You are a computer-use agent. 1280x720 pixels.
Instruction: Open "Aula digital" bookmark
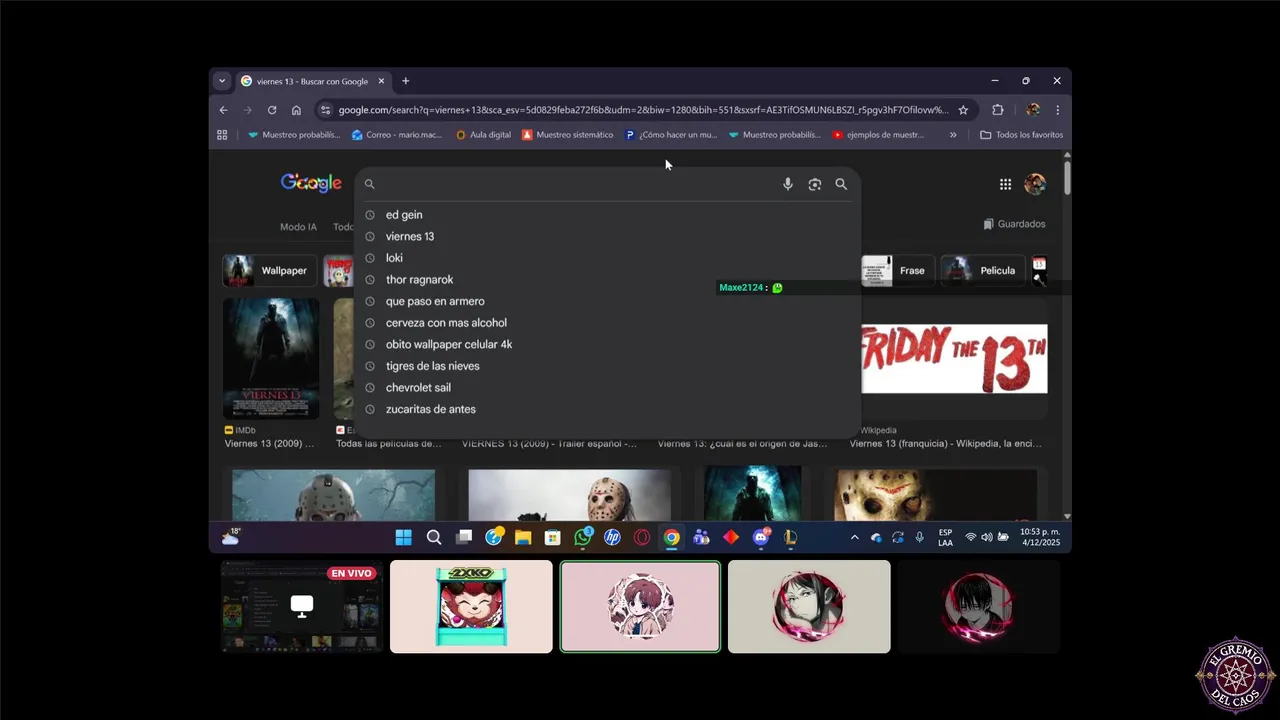pyautogui.click(x=483, y=135)
